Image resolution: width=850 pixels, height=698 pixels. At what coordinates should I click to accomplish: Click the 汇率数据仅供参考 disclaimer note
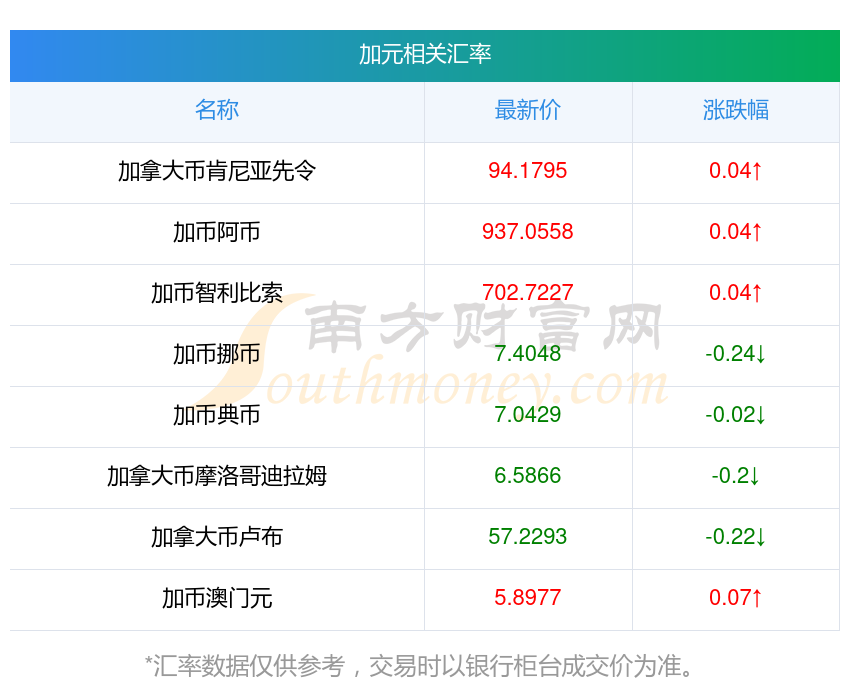419,666
